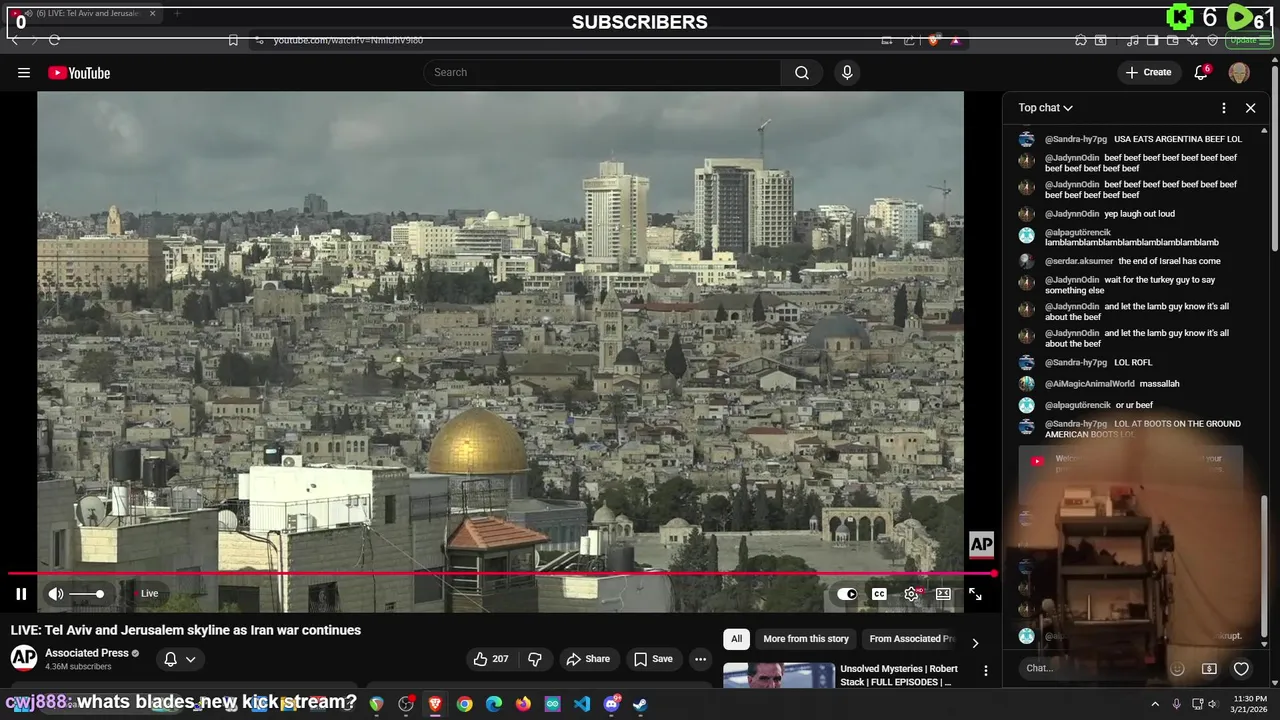Open options menu for Unsolved Mysteries video

point(985,670)
